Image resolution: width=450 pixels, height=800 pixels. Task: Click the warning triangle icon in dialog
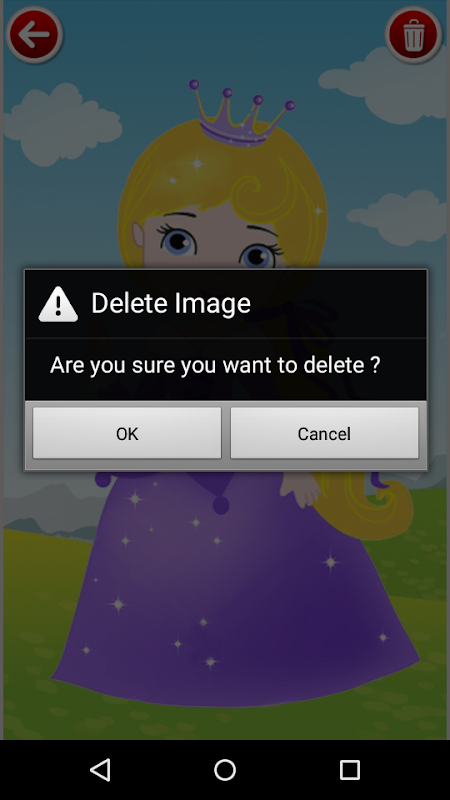point(58,304)
